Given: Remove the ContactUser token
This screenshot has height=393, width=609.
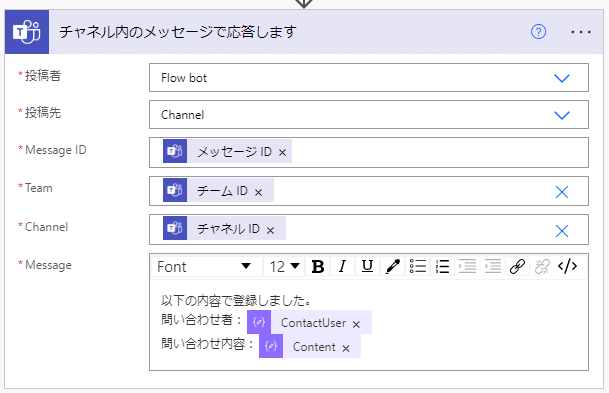Looking at the screenshot, I should pos(356,324).
